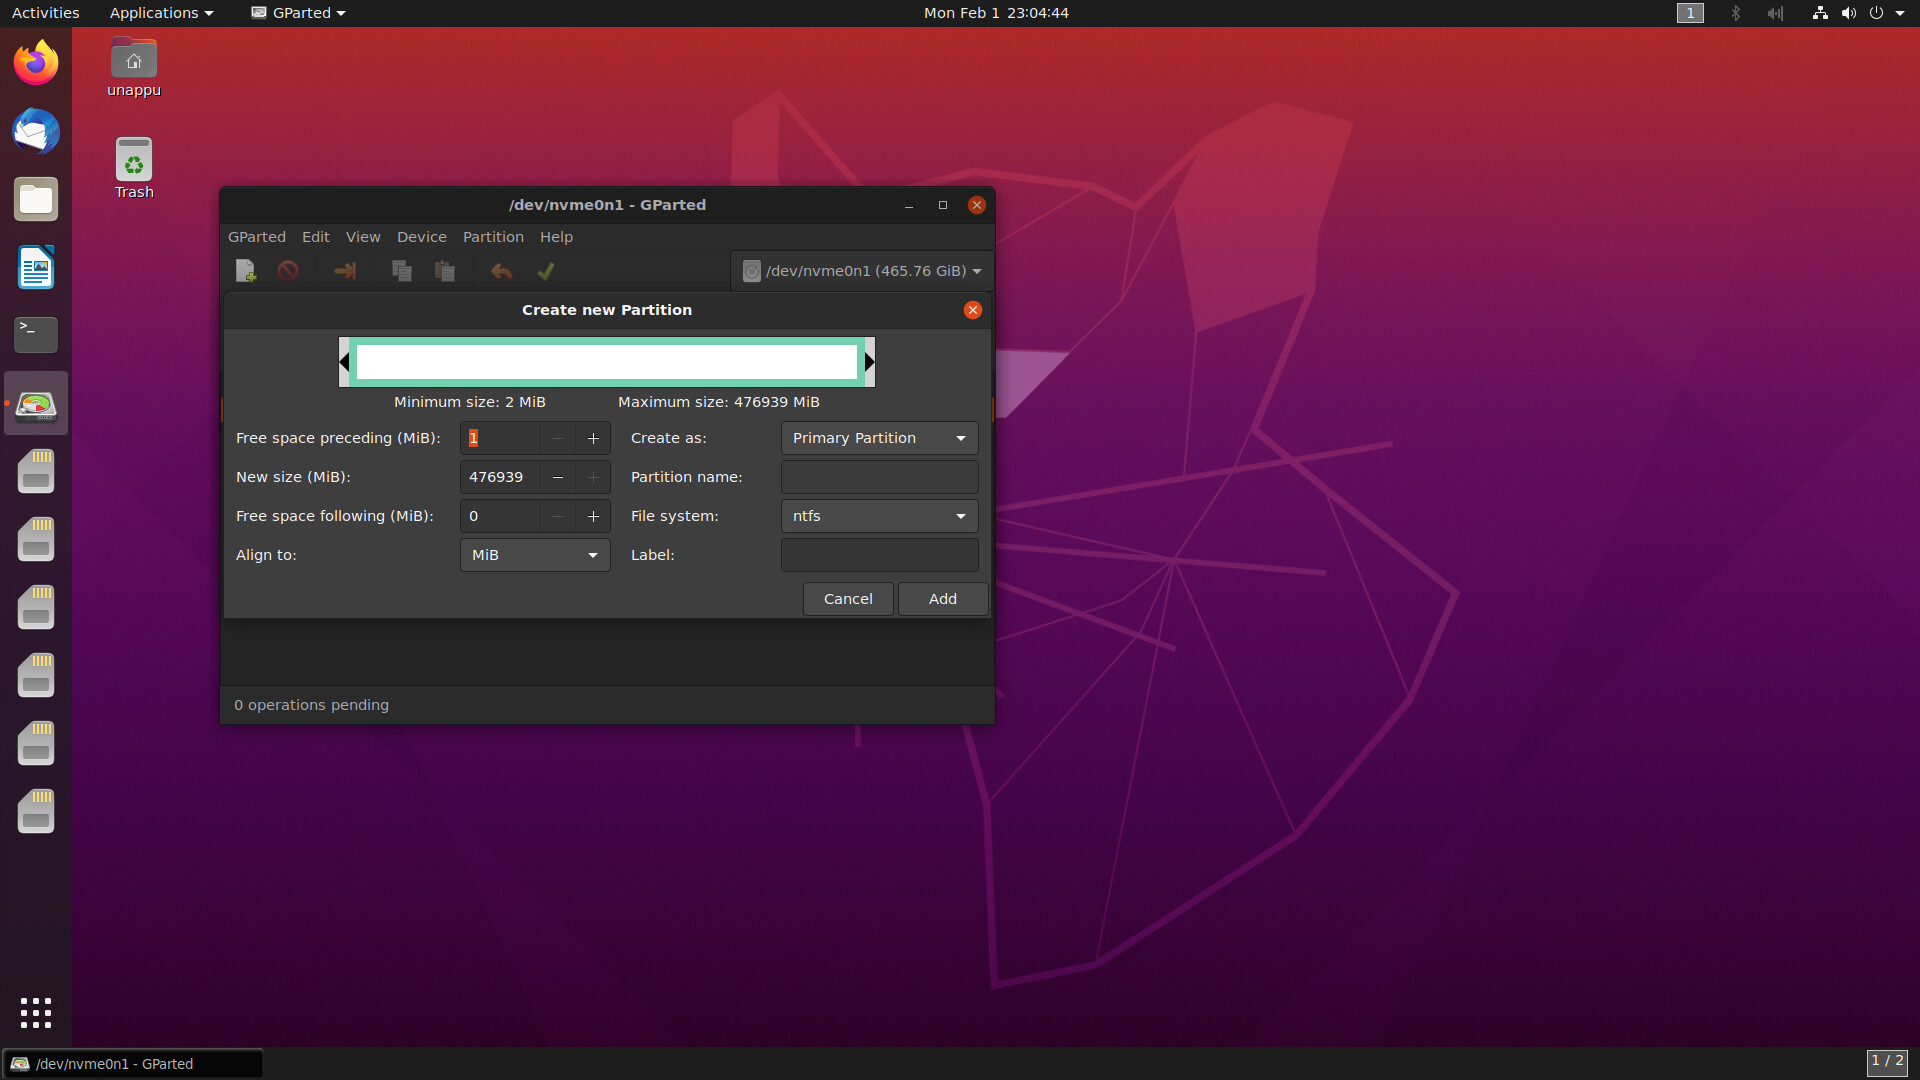Click the right partition resize handle arrow
Image resolution: width=1920 pixels, height=1080 pixels.
(x=870, y=362)
